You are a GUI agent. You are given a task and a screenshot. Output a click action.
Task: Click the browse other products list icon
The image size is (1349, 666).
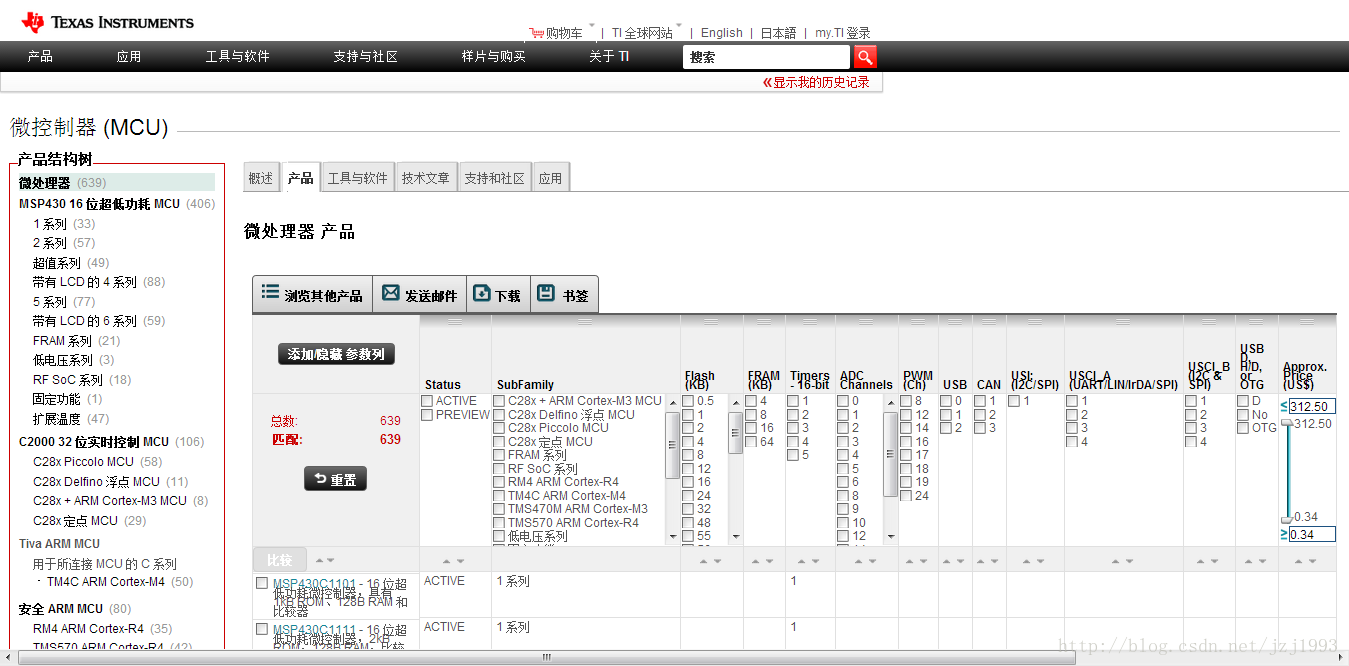coord(270,293)
